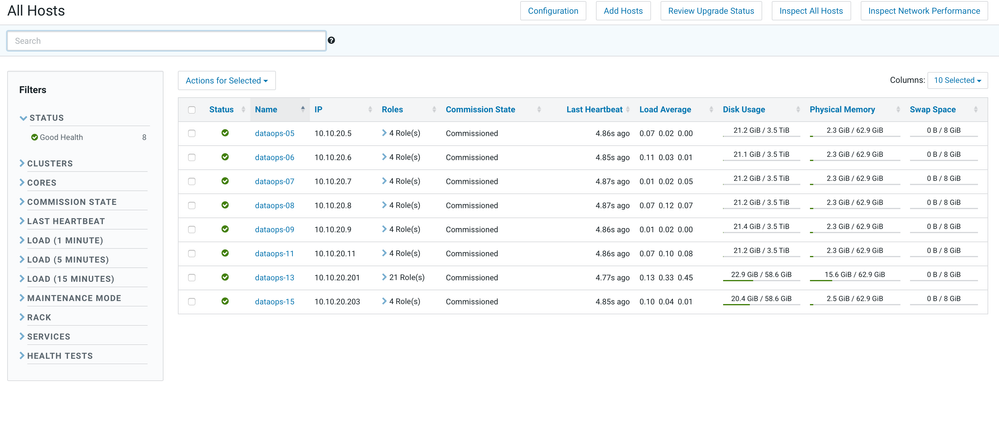Select the checkbox for dataops-15 row

pos(192,301)
